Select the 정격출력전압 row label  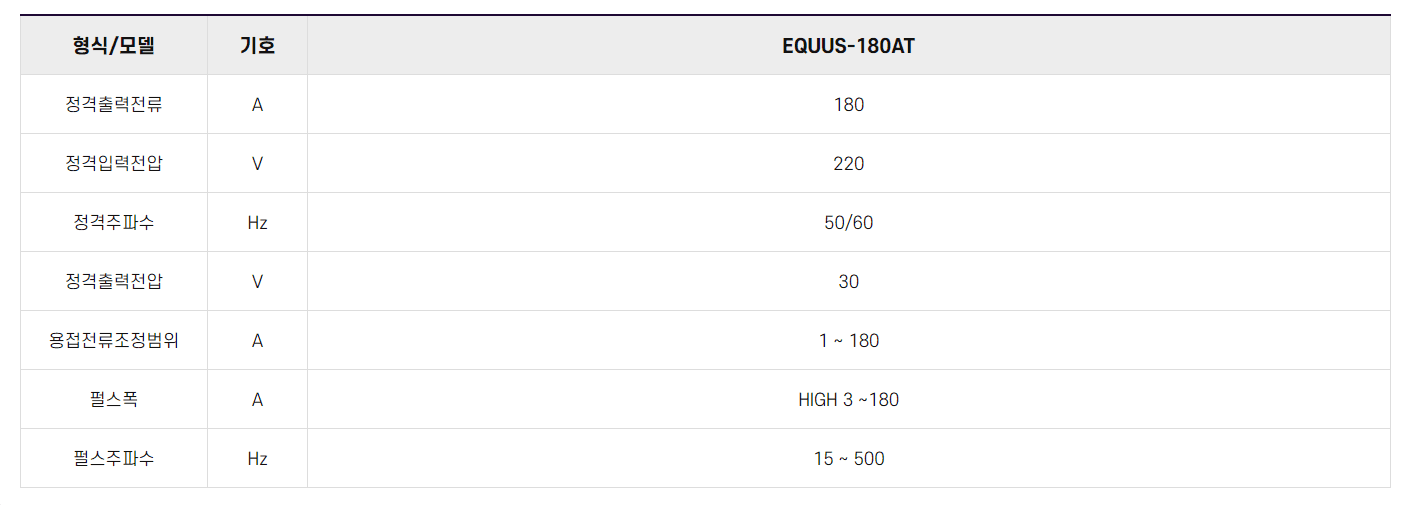[x=114, y=281]
